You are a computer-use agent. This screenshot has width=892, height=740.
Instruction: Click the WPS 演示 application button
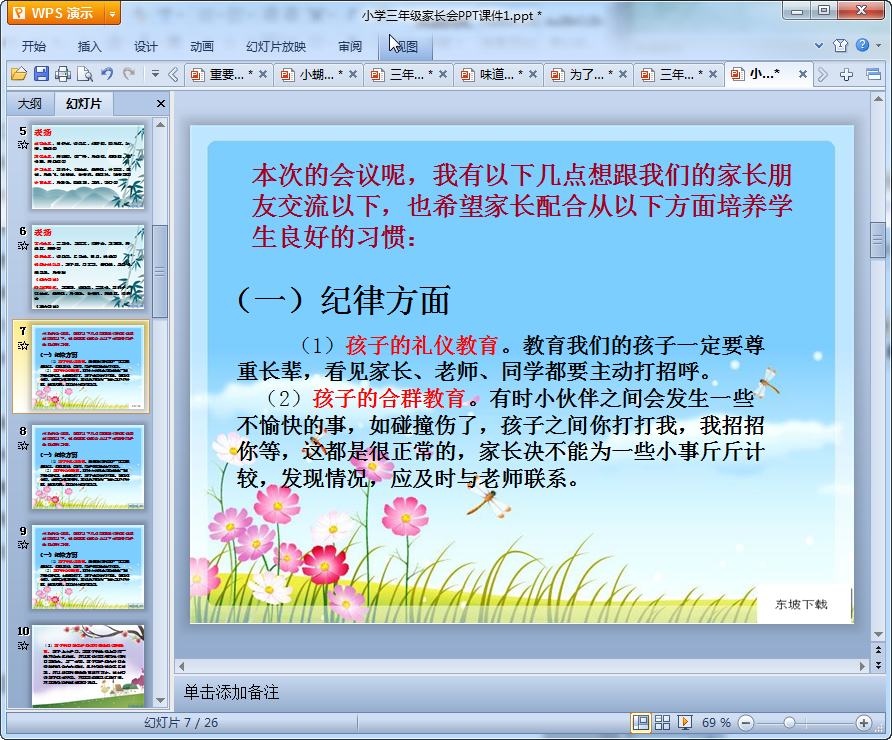tap(57, 14)
